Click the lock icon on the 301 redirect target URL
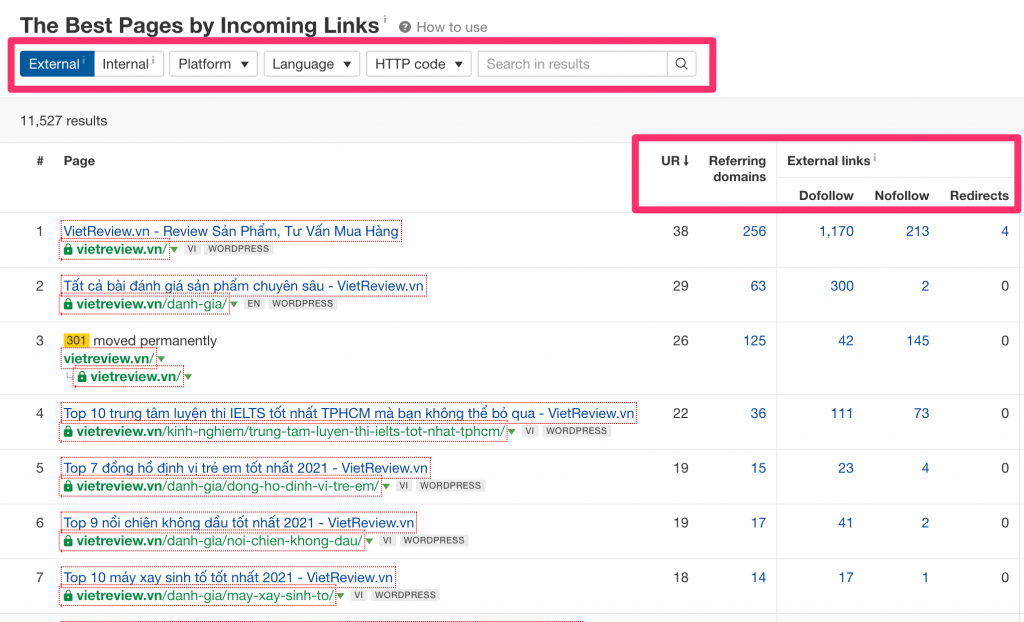Image resolution: width=1024 pixels, height=622 pixels. point(82,377)
